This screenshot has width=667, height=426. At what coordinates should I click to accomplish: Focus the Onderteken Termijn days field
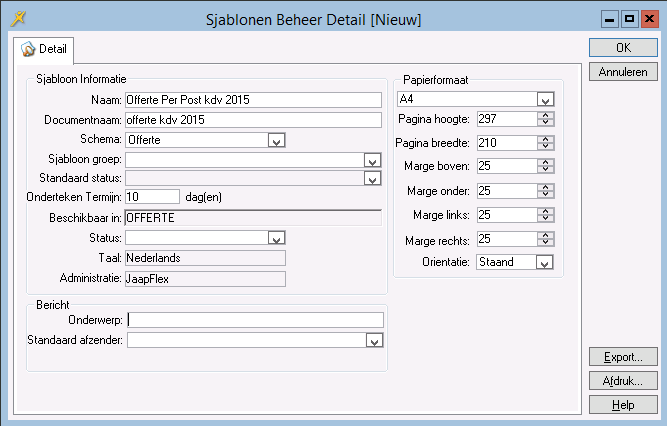tap(152, 197)
